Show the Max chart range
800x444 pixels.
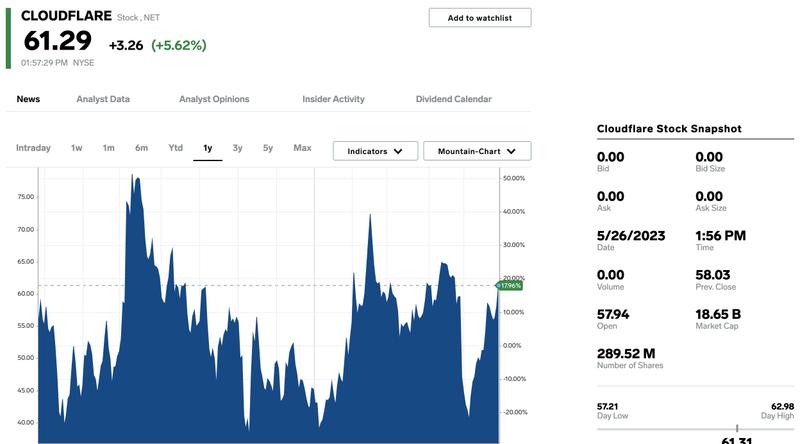tap(302, 148)
